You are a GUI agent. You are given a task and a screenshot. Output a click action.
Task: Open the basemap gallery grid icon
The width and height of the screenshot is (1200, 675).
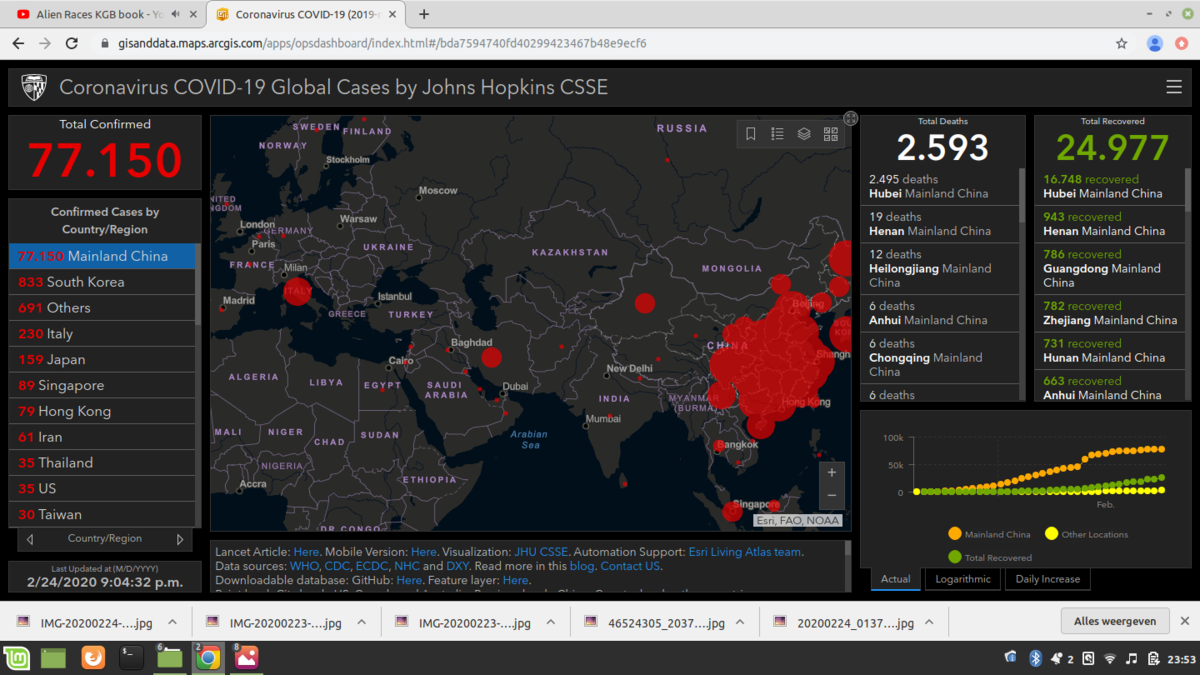831,134
